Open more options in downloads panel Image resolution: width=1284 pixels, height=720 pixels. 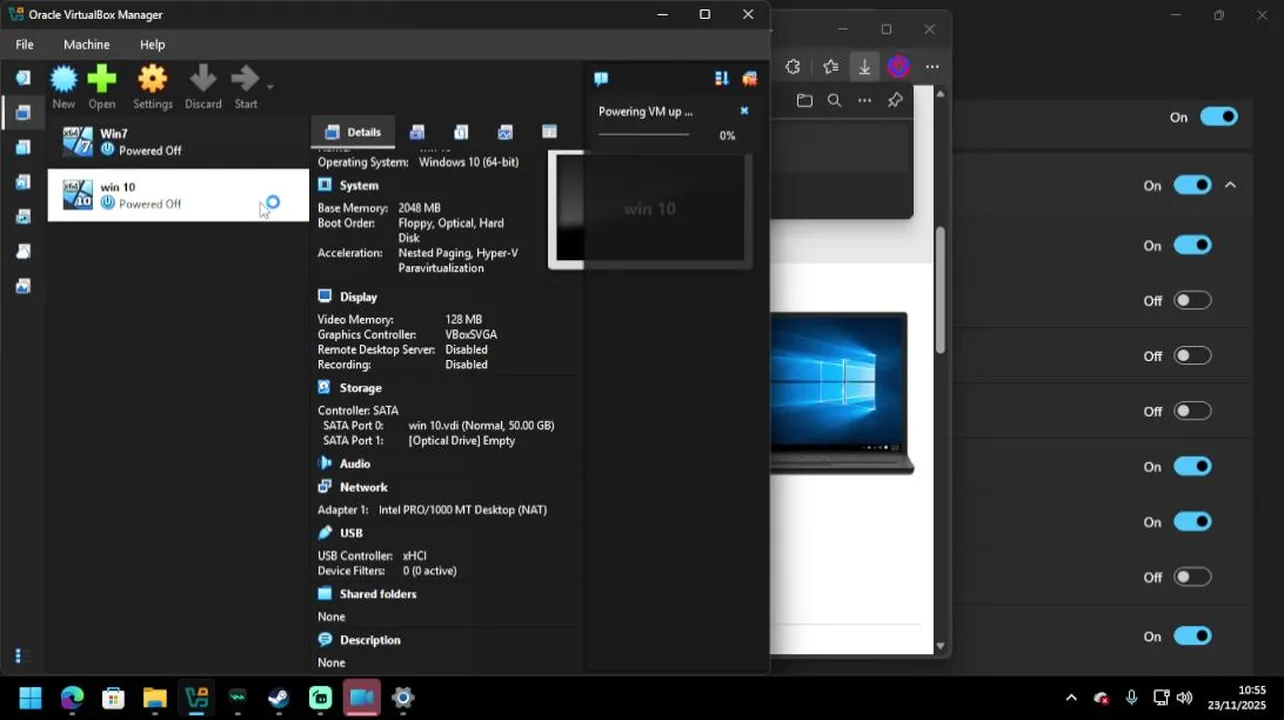865,100
